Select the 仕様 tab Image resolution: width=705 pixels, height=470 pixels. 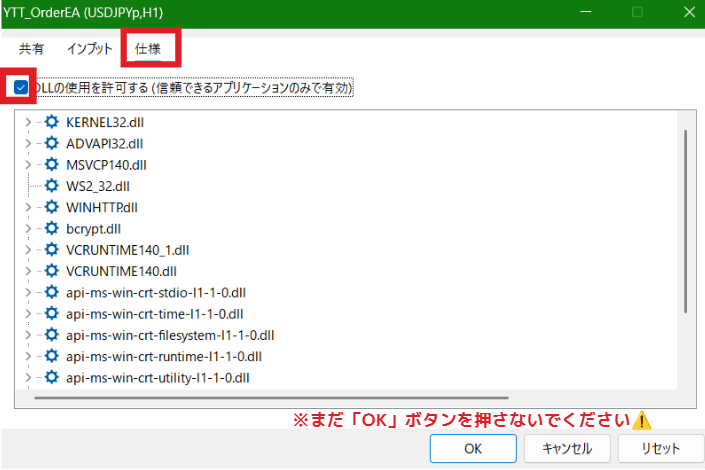coord(148,49)
